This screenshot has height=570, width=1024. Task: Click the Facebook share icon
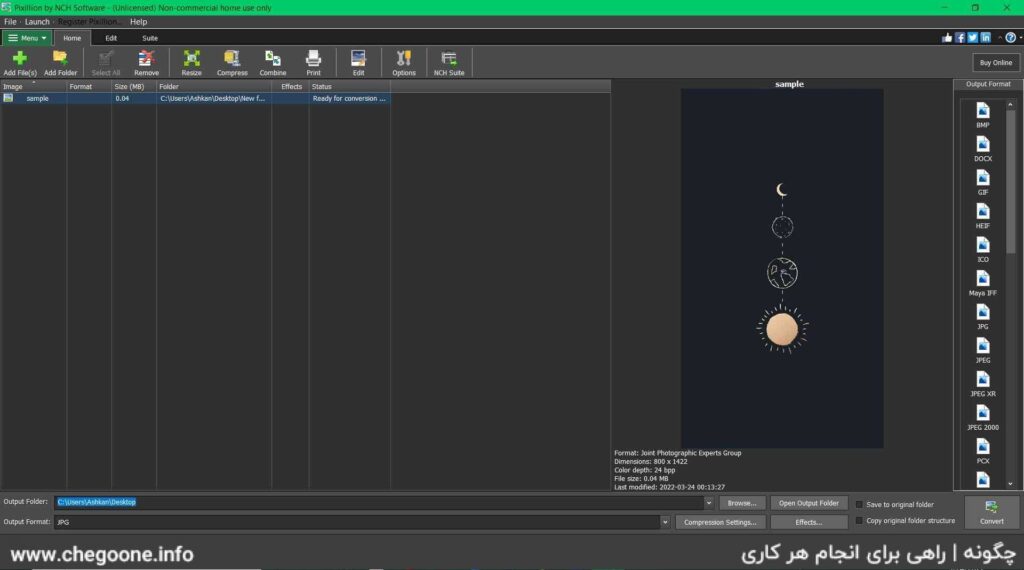[960, 38]
